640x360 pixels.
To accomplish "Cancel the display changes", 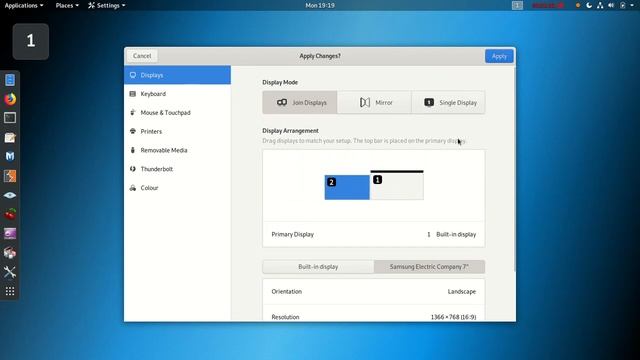I will [142, 56].
